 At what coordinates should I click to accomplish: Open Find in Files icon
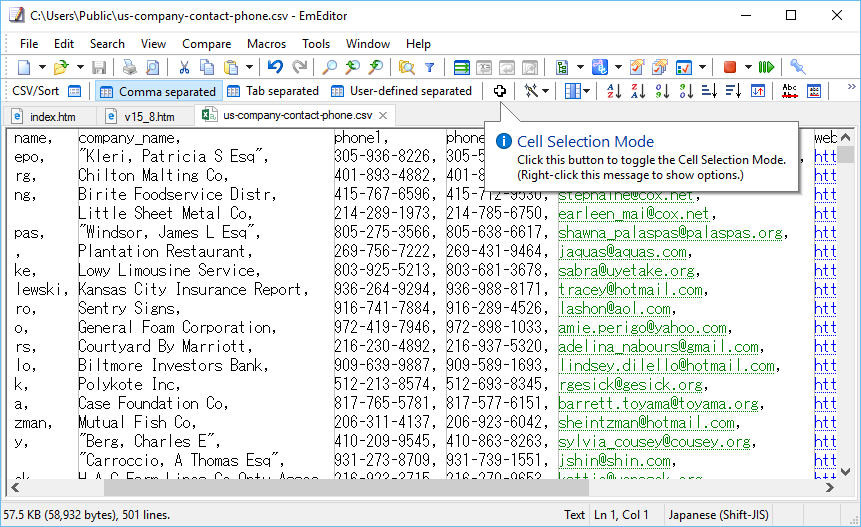(x=407, y=68)
